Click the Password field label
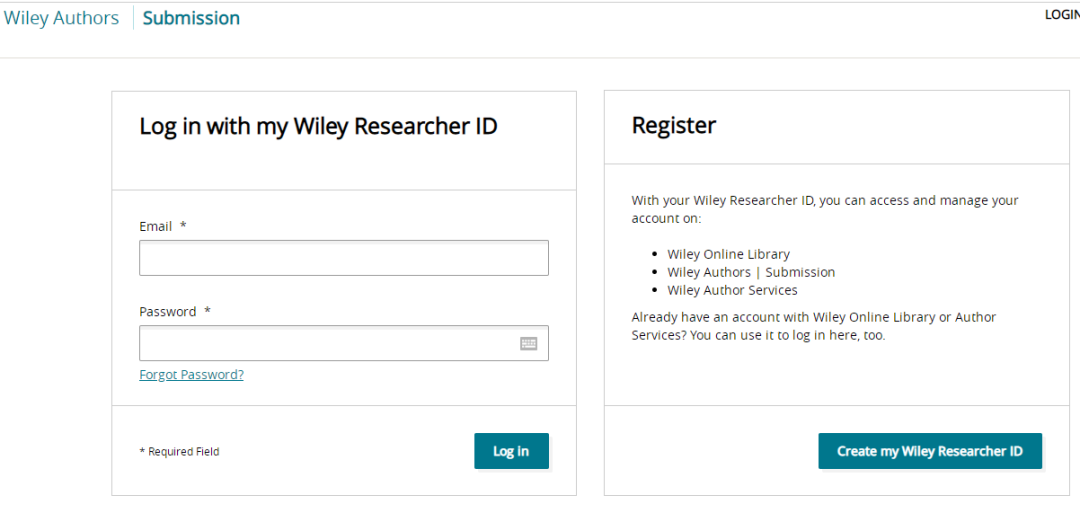1080x513 pixels. point(168,312)
